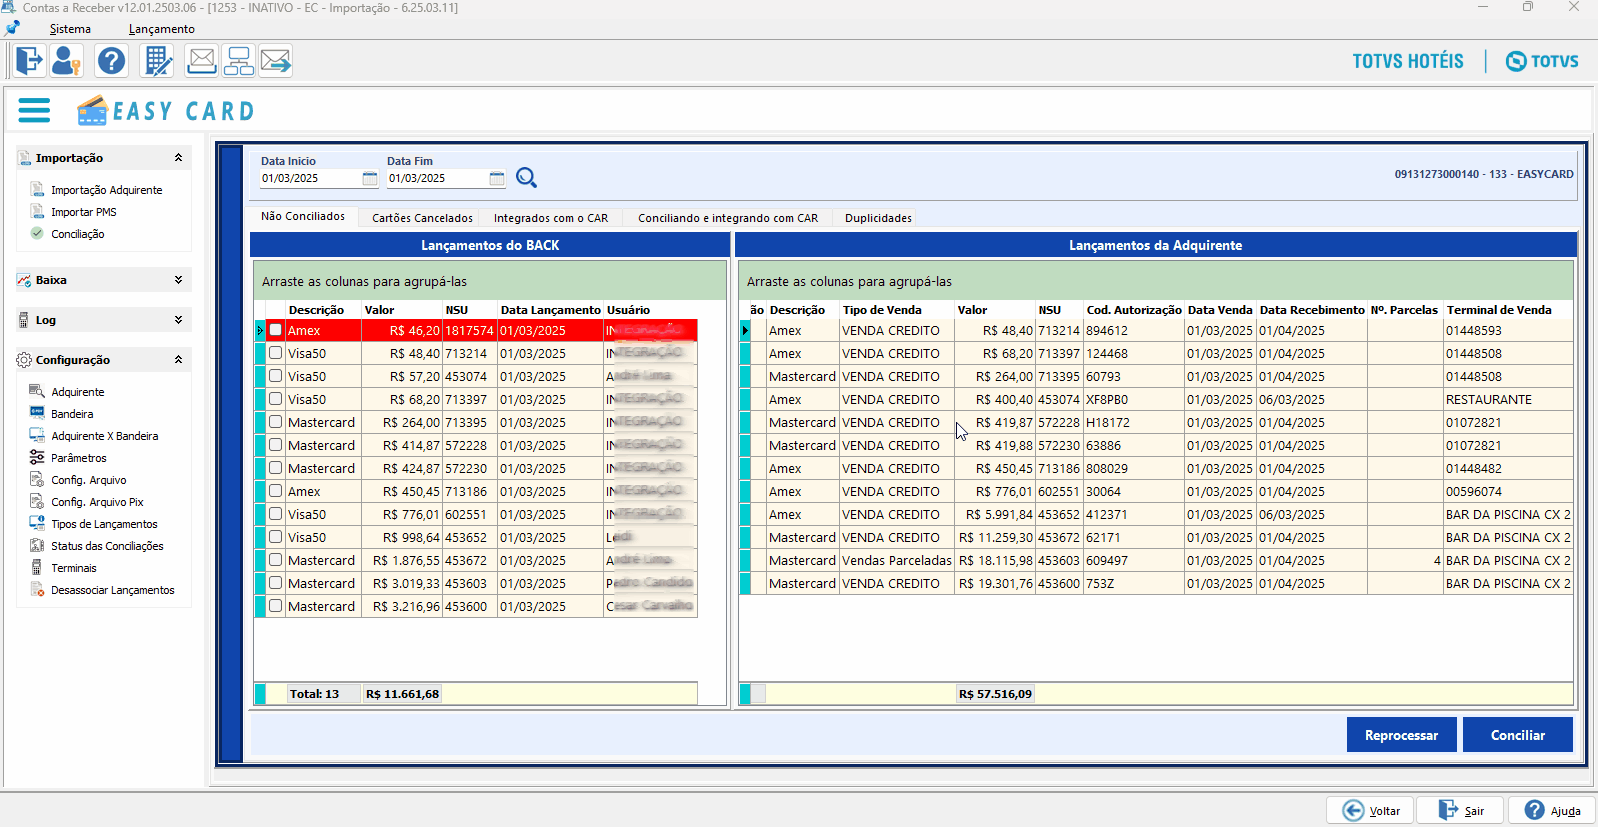Switch to Integrados com o CAR tab

(x=550, y=218)
